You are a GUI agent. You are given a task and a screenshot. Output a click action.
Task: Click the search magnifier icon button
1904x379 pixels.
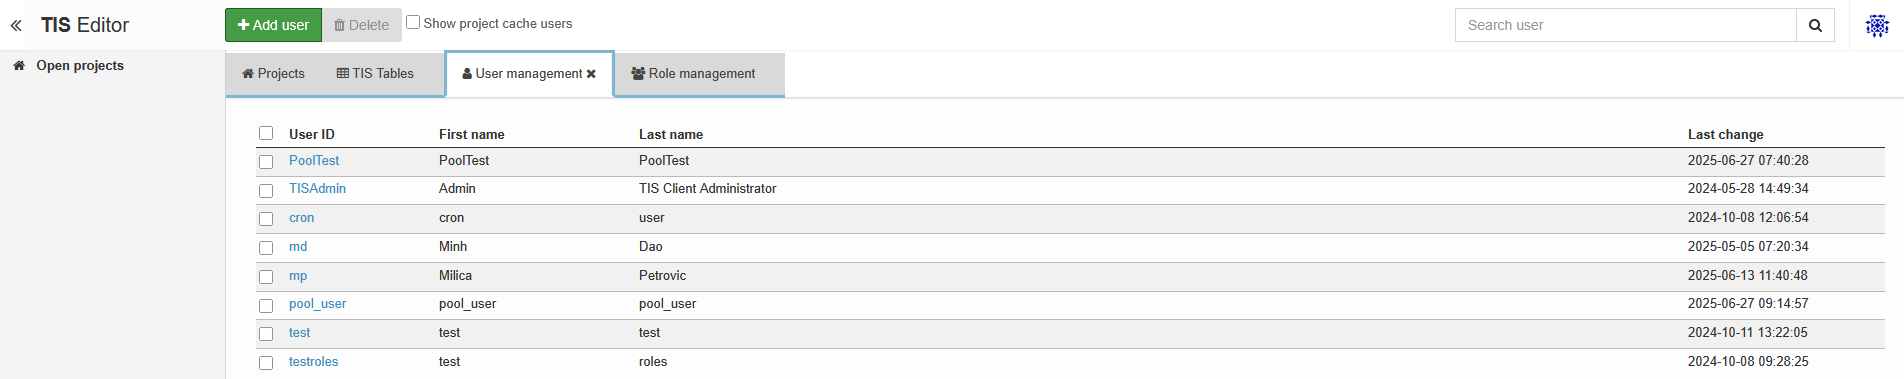(x=1815, y=25)
